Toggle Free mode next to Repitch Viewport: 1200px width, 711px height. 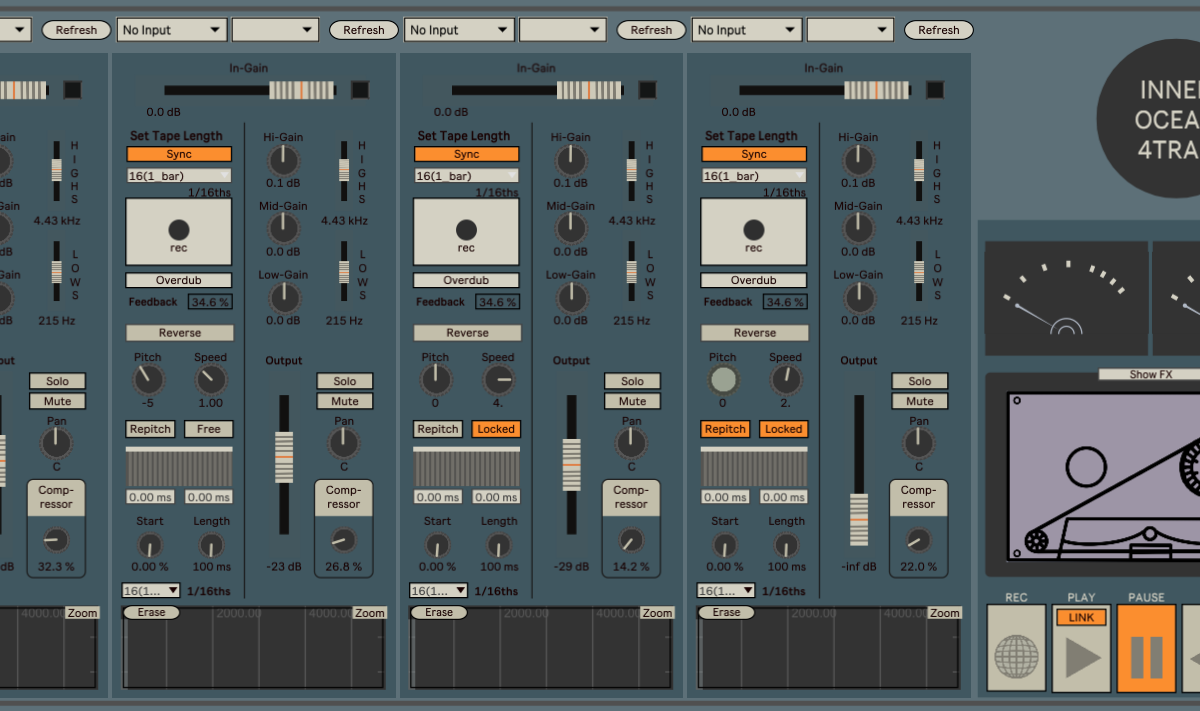point(209,429)
